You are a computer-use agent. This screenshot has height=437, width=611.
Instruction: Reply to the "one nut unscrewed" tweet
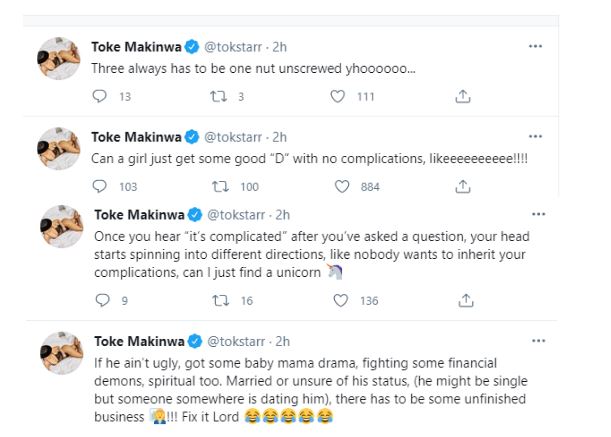click(x=99, y=97)
